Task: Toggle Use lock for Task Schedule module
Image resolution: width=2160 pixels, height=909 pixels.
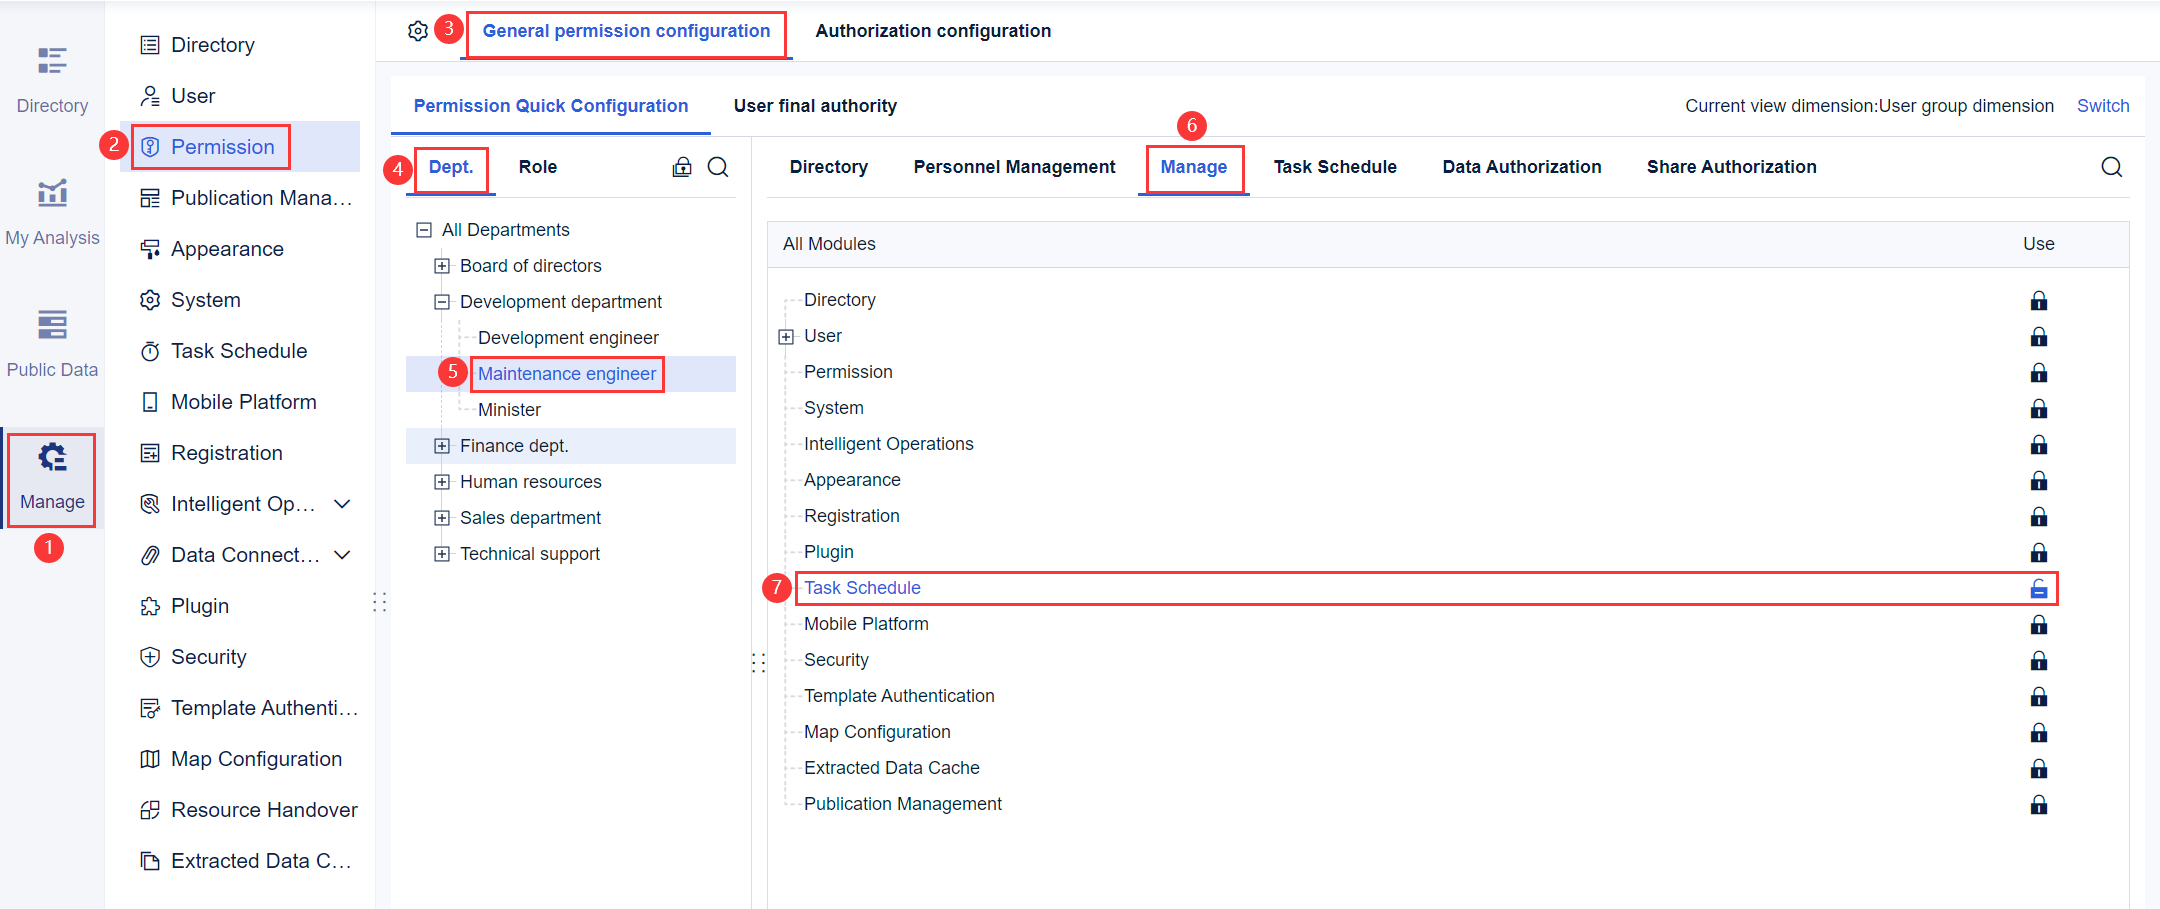Action: point(2038,589)
